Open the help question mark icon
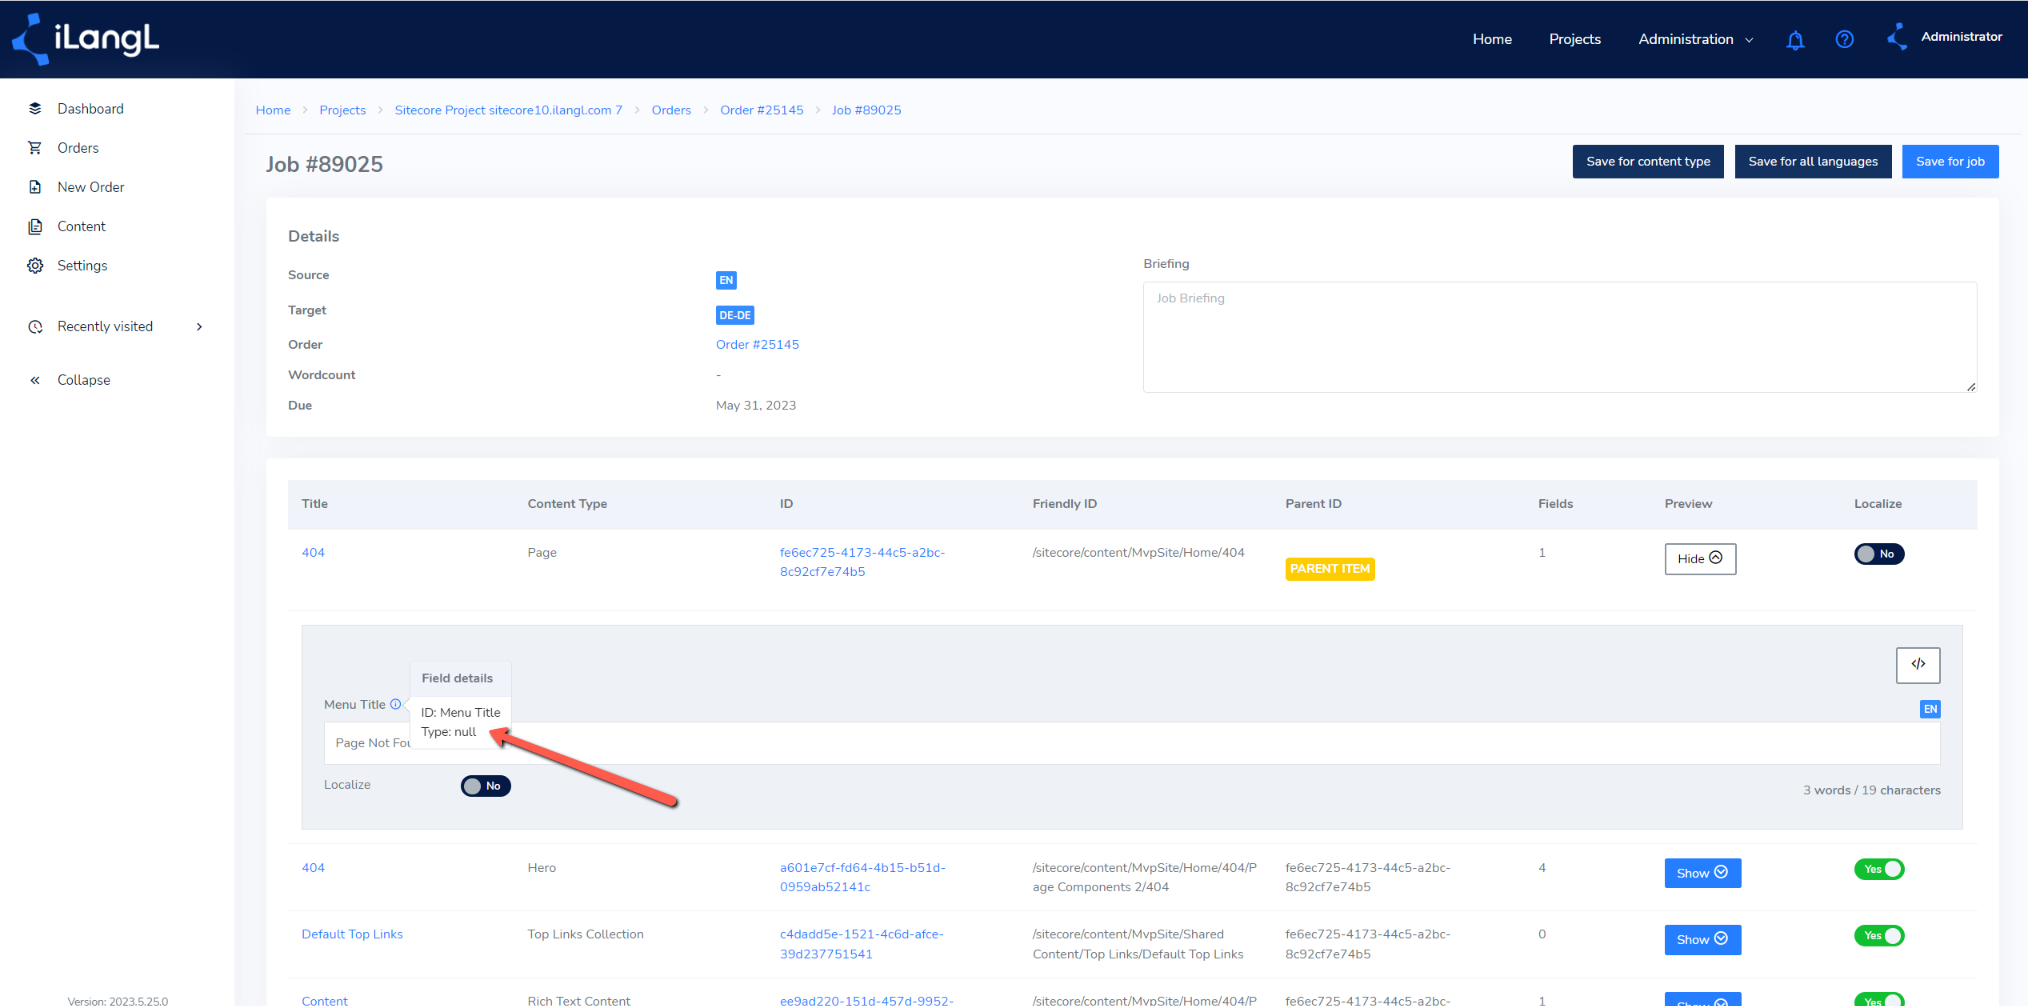The width and height of the screenshot is (2028, 1006). coord(1844,39)
